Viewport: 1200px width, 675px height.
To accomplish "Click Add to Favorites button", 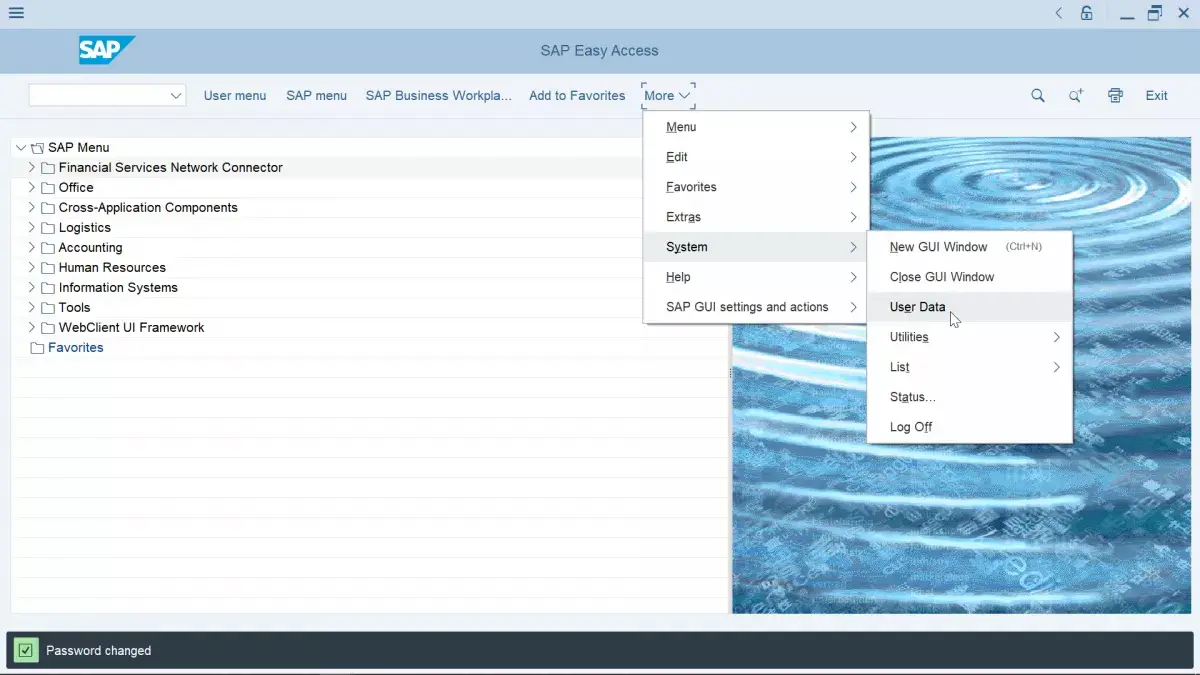I will pyautogui.click(x=577, y=96).
